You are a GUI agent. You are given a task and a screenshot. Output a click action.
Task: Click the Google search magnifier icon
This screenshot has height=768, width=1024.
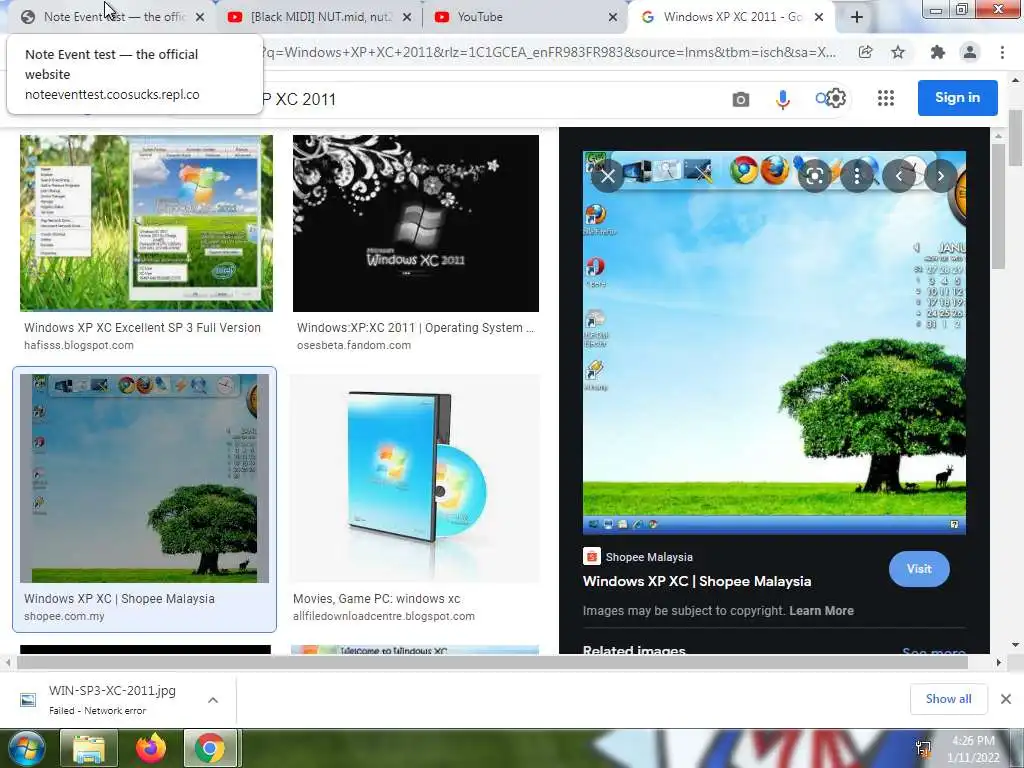[x=820, y=99]
